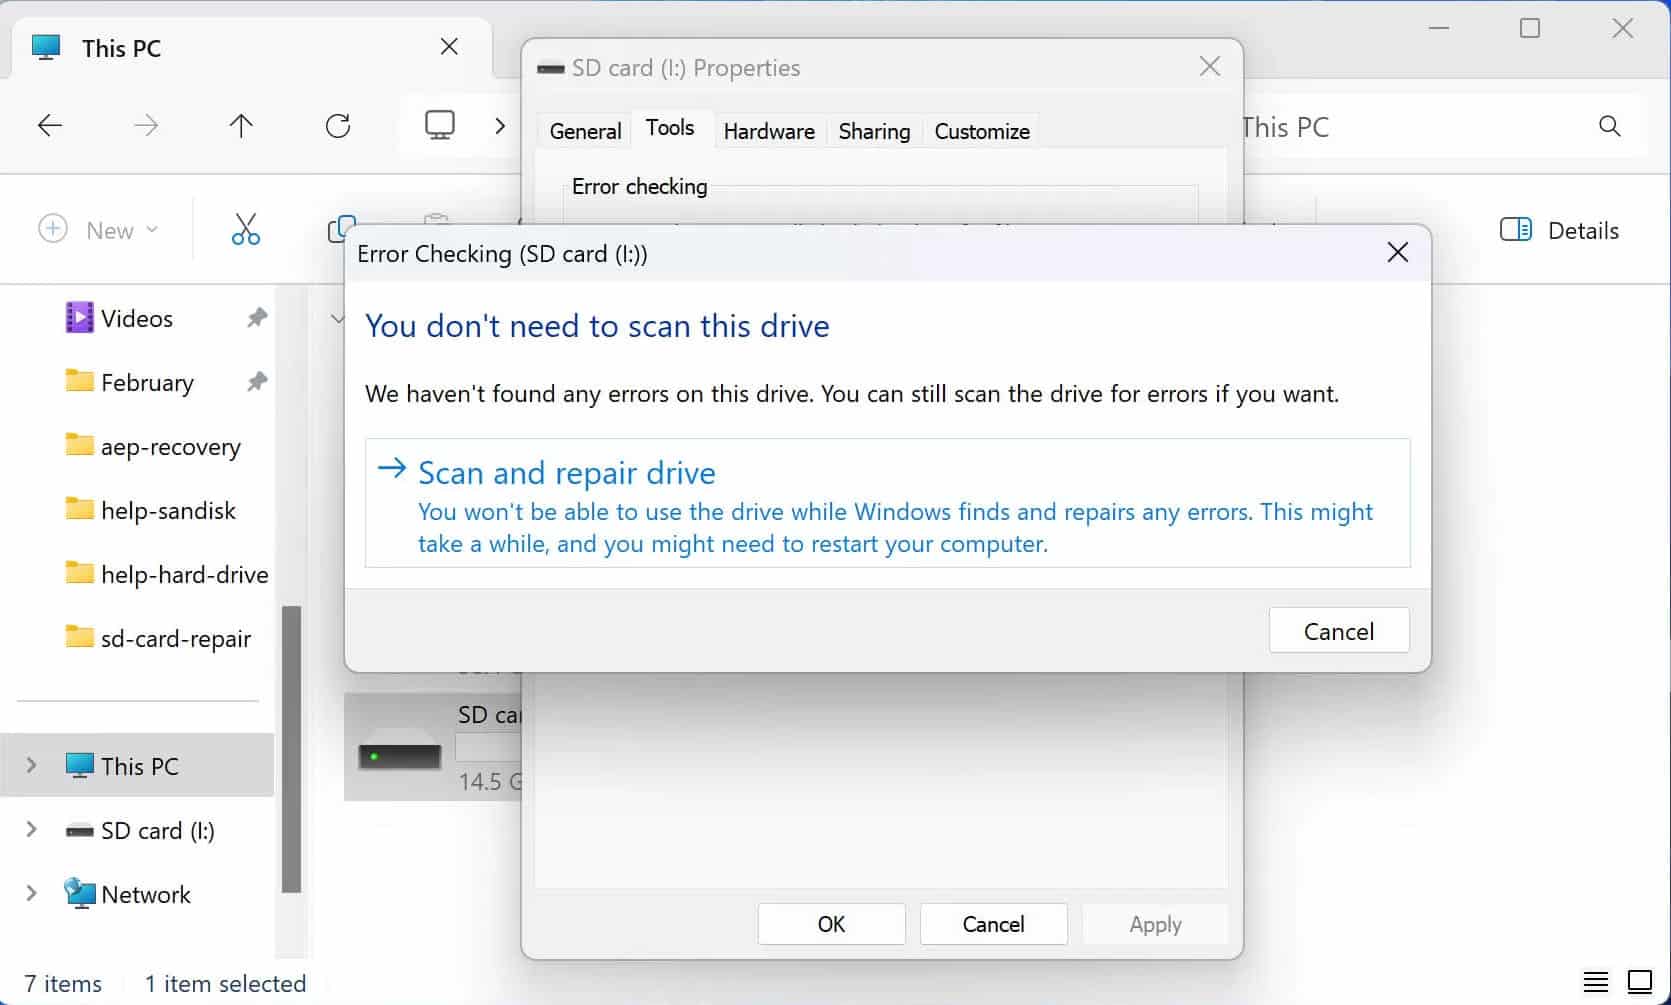Open the aep-recovery folder
This screenshot has width=1671, height=1005.
[153, 446]
